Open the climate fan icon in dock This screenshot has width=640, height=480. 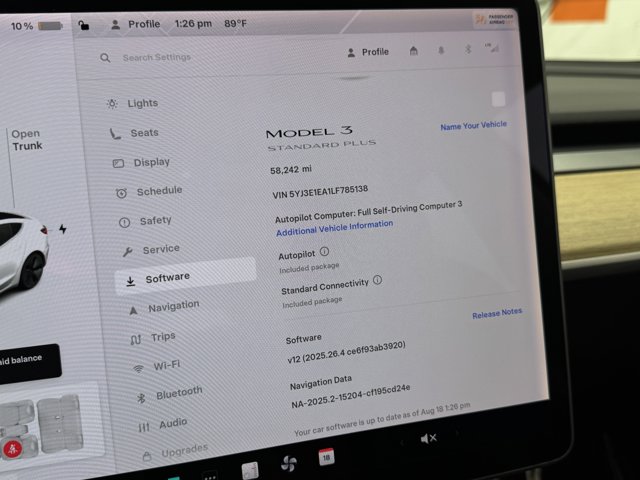click(x=289, y=464)
